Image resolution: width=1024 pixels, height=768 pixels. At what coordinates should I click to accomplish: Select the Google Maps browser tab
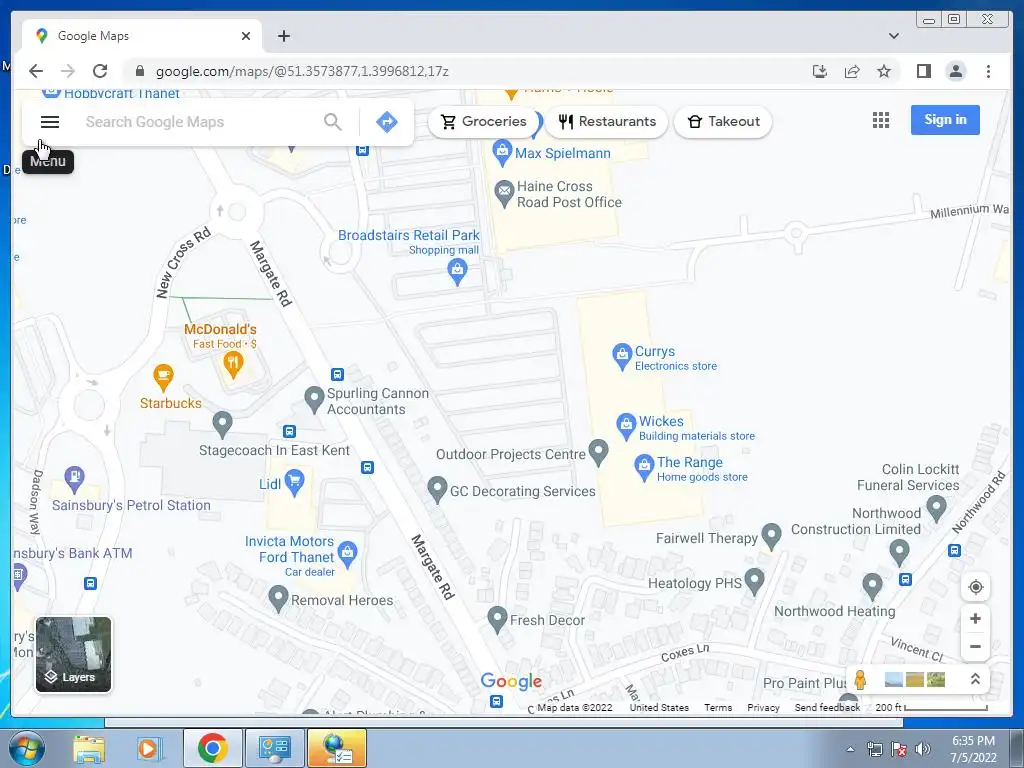click(x=142, y=36)
